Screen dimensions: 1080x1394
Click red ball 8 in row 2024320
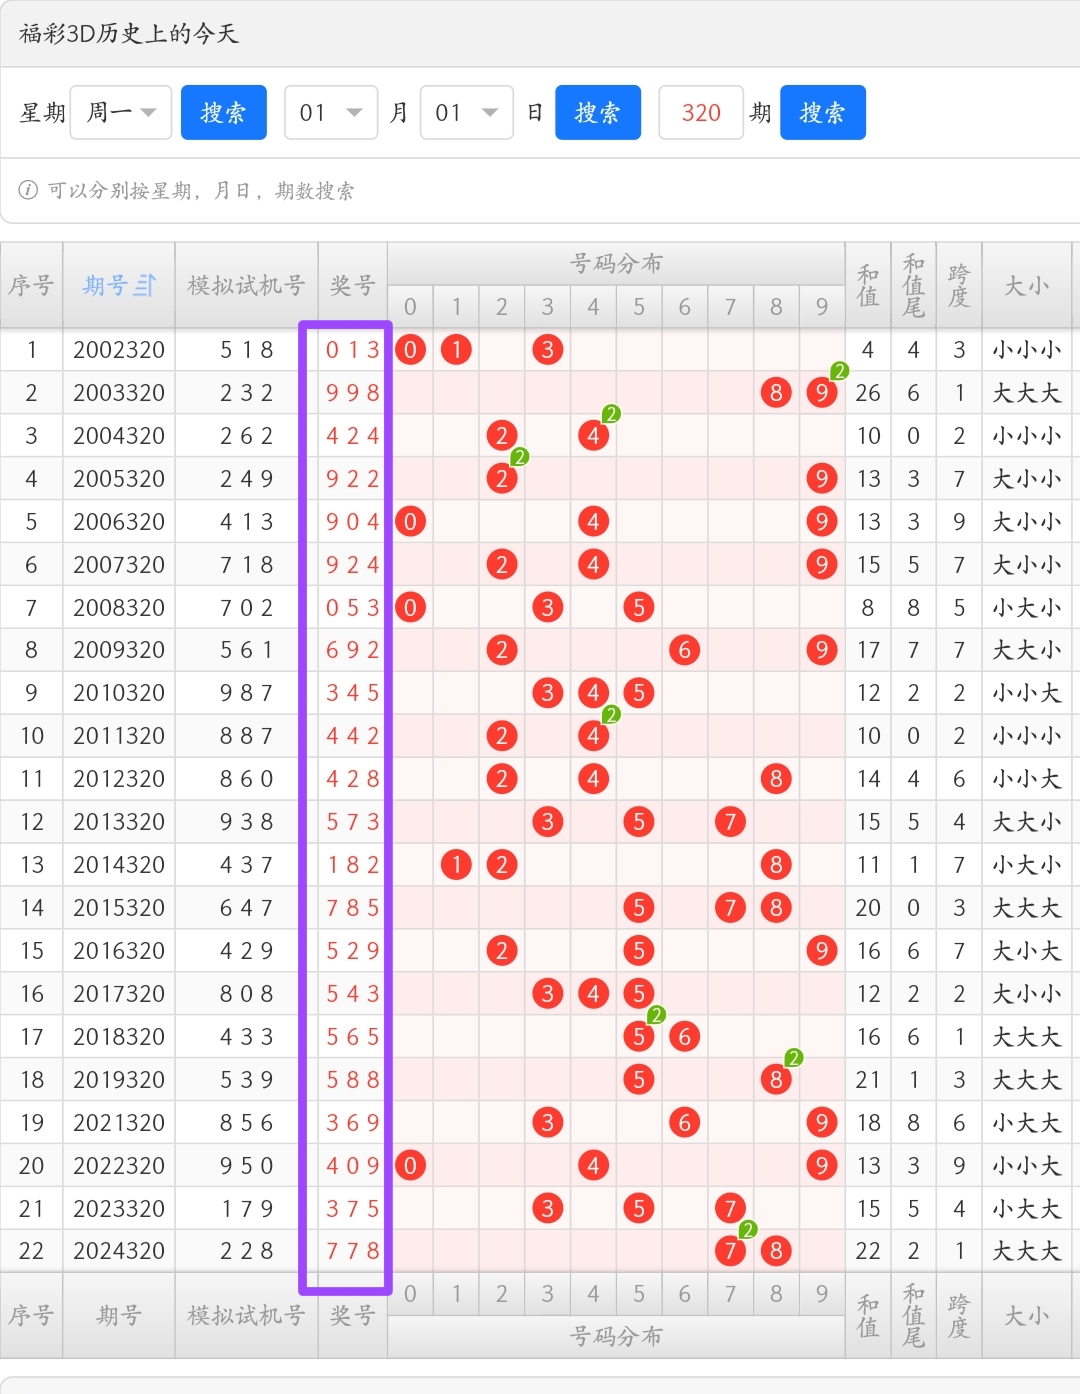[776, 1251]
